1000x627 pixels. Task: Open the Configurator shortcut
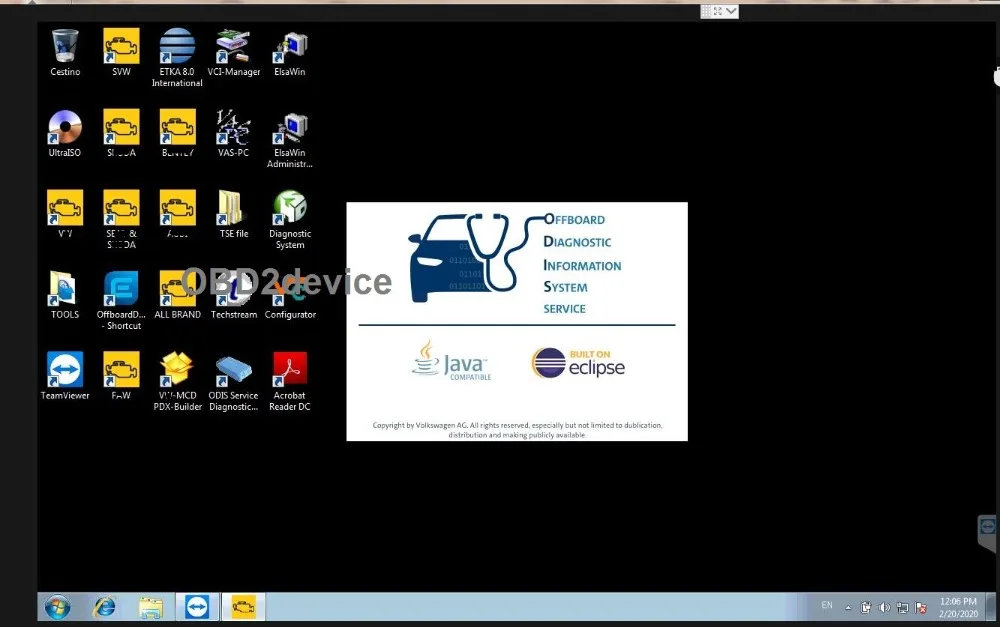tap(290, 295)
